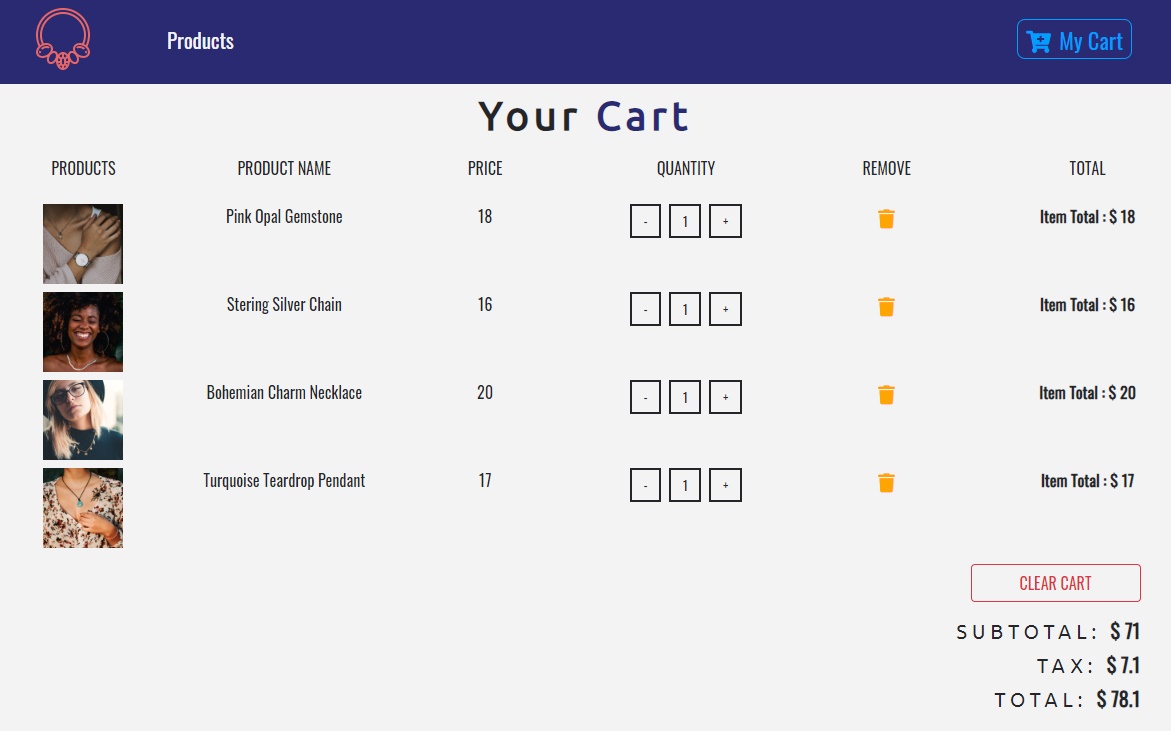Open the Stering Silver Chain product photo
This screenshot has width=1171, height=731.
click(83, 332)
